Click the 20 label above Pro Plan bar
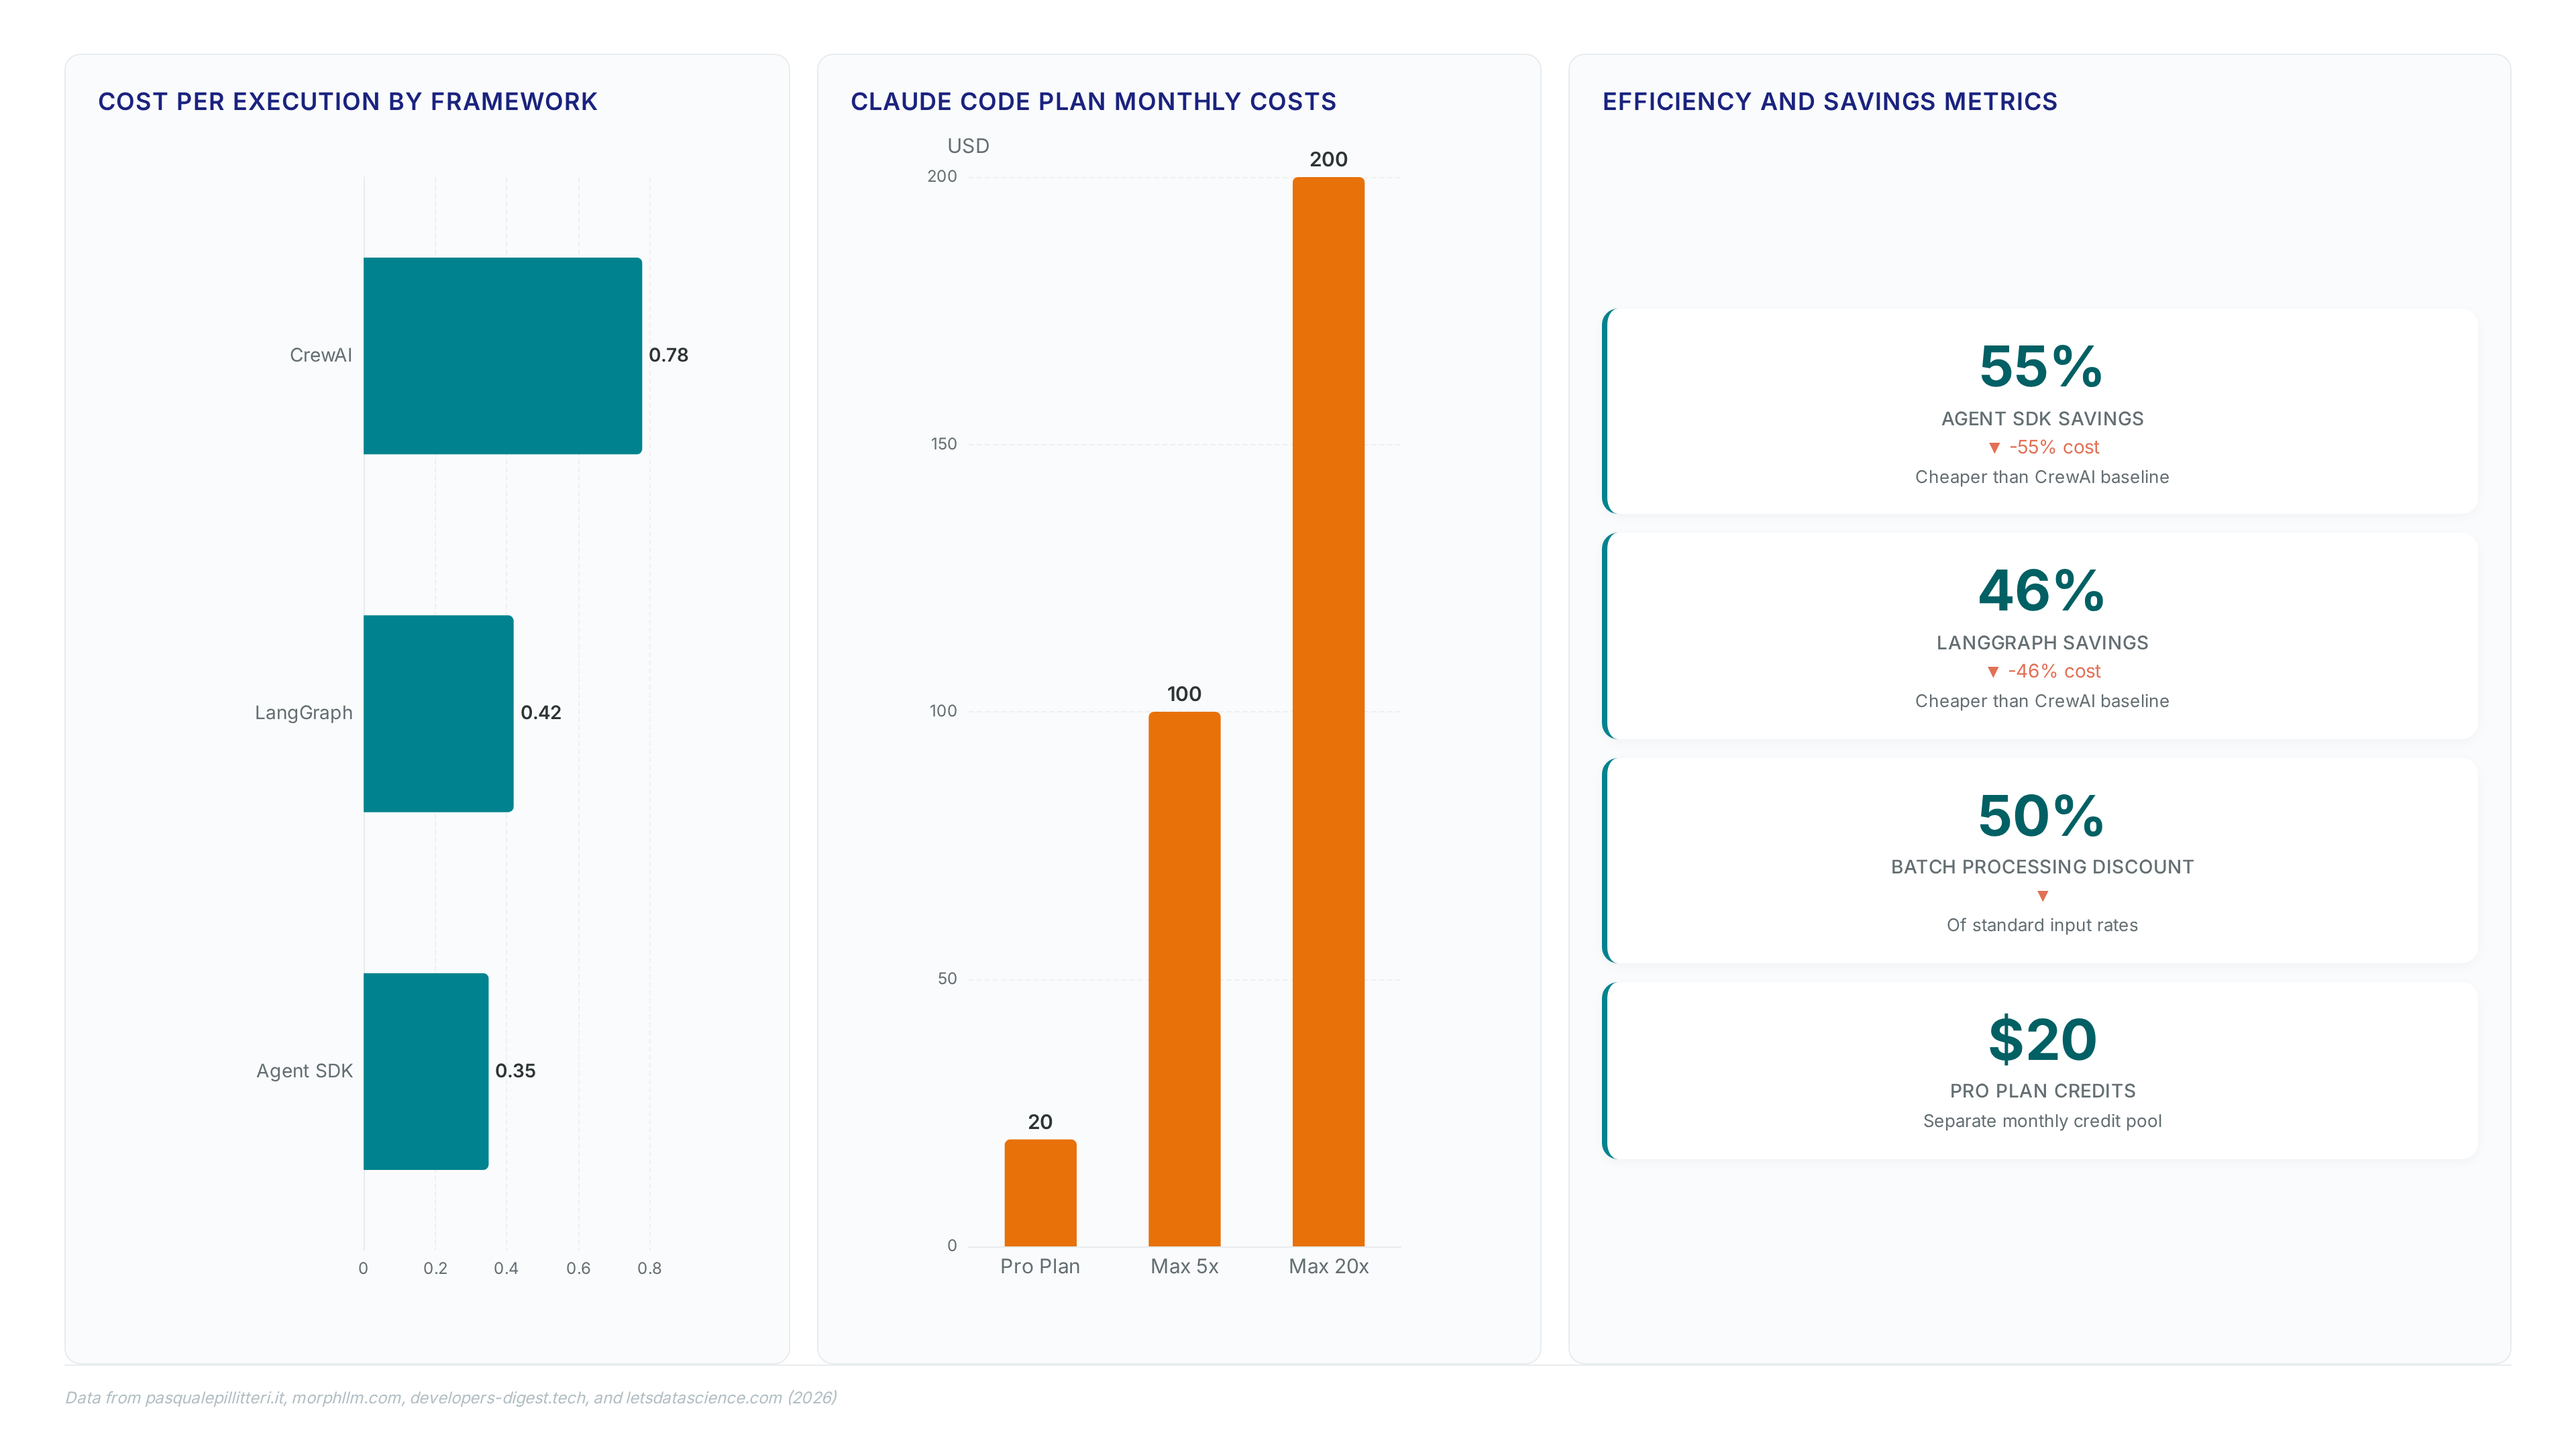2576x1449 pixels. point(1040,1122)
